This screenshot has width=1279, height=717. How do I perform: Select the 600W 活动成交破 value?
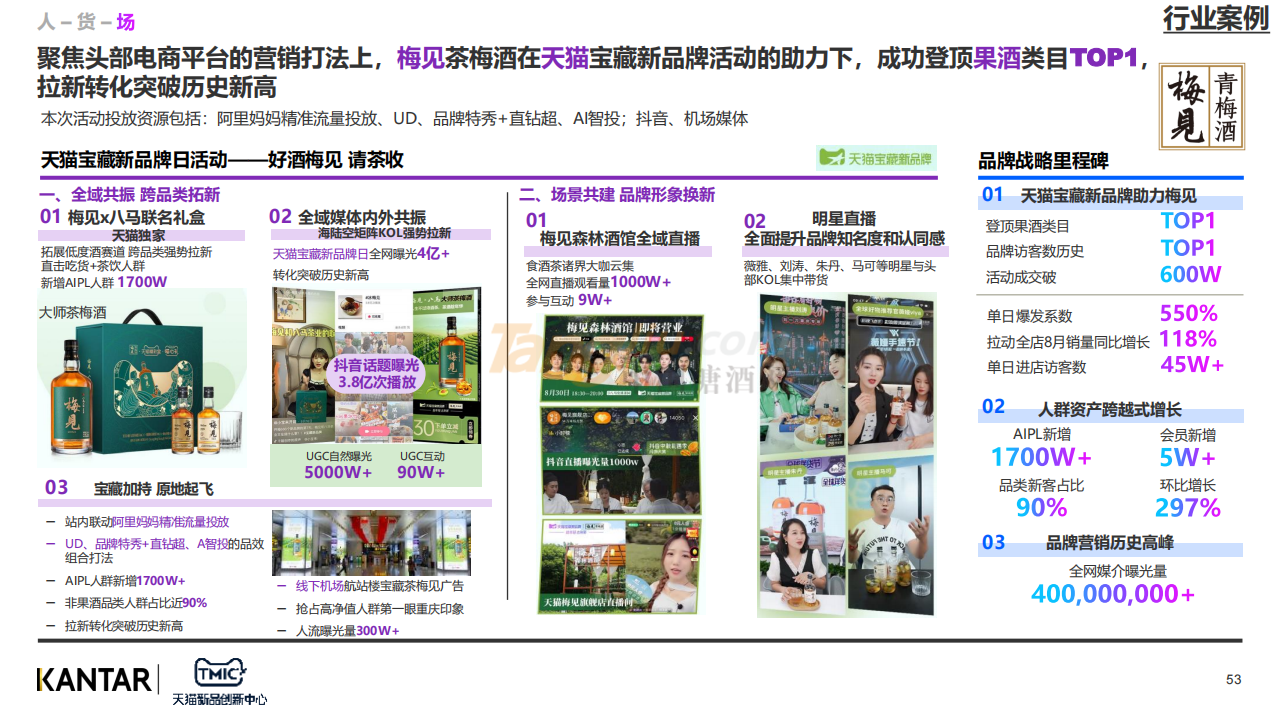pyautogui.click(x=1191, y=275)
